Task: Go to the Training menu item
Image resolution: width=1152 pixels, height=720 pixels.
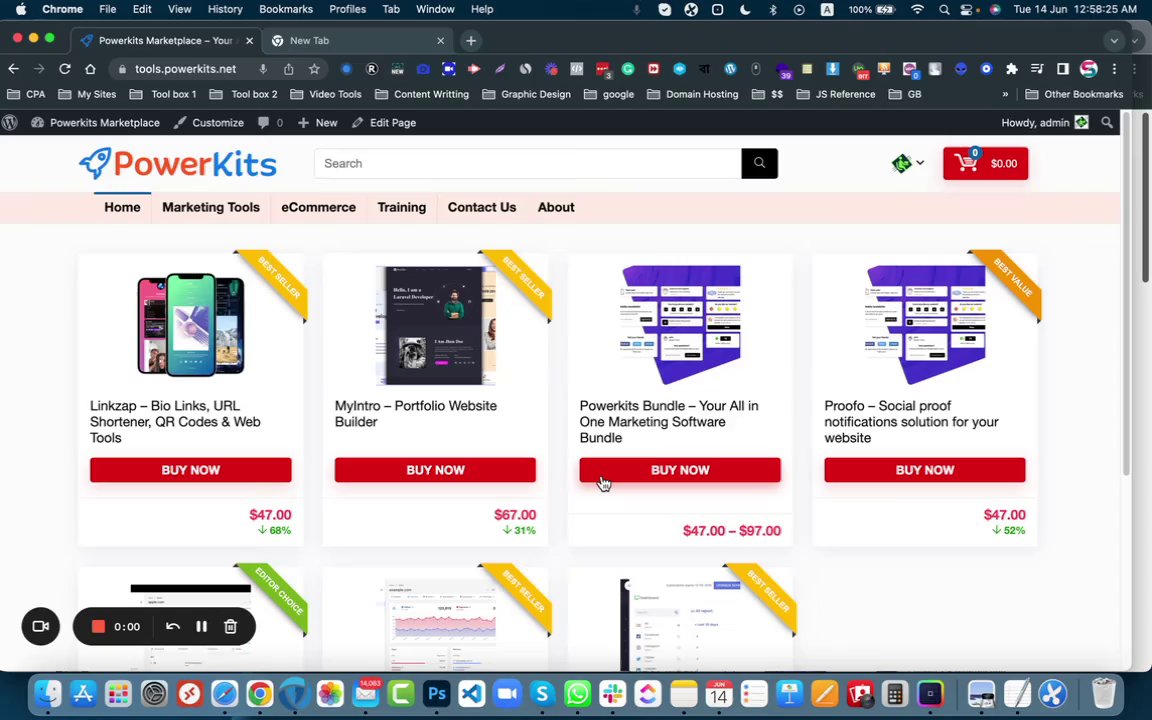Action: click(x=401, y=207)
